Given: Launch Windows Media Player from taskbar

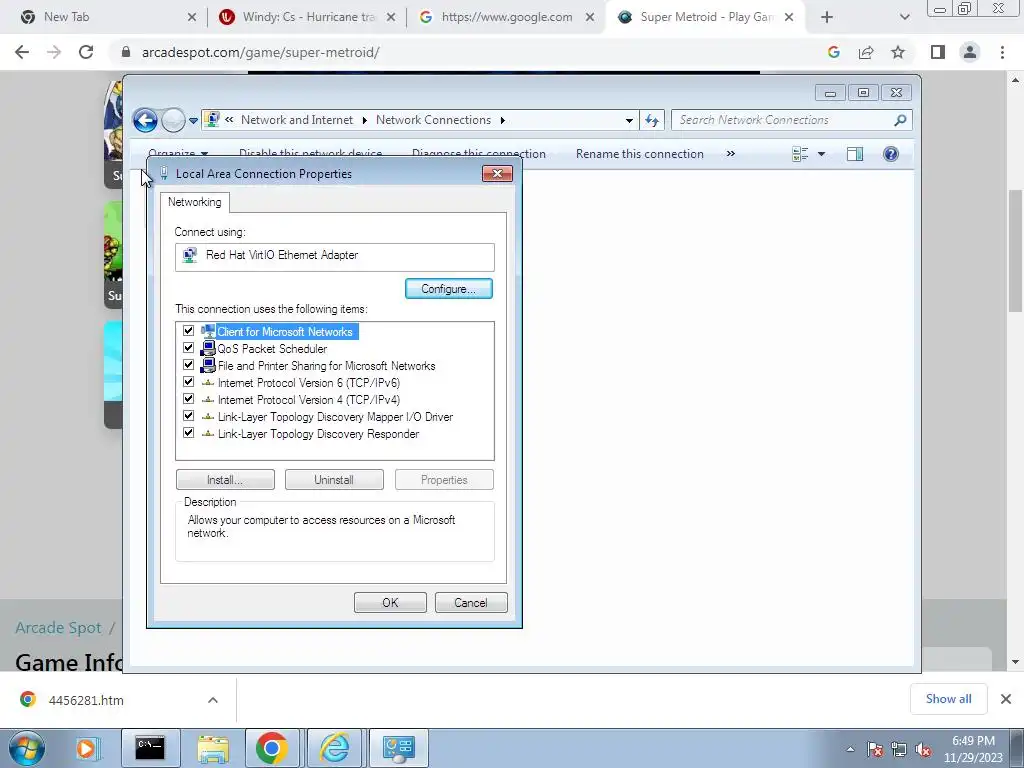Looking at the screenshot, I should [88, 748].
